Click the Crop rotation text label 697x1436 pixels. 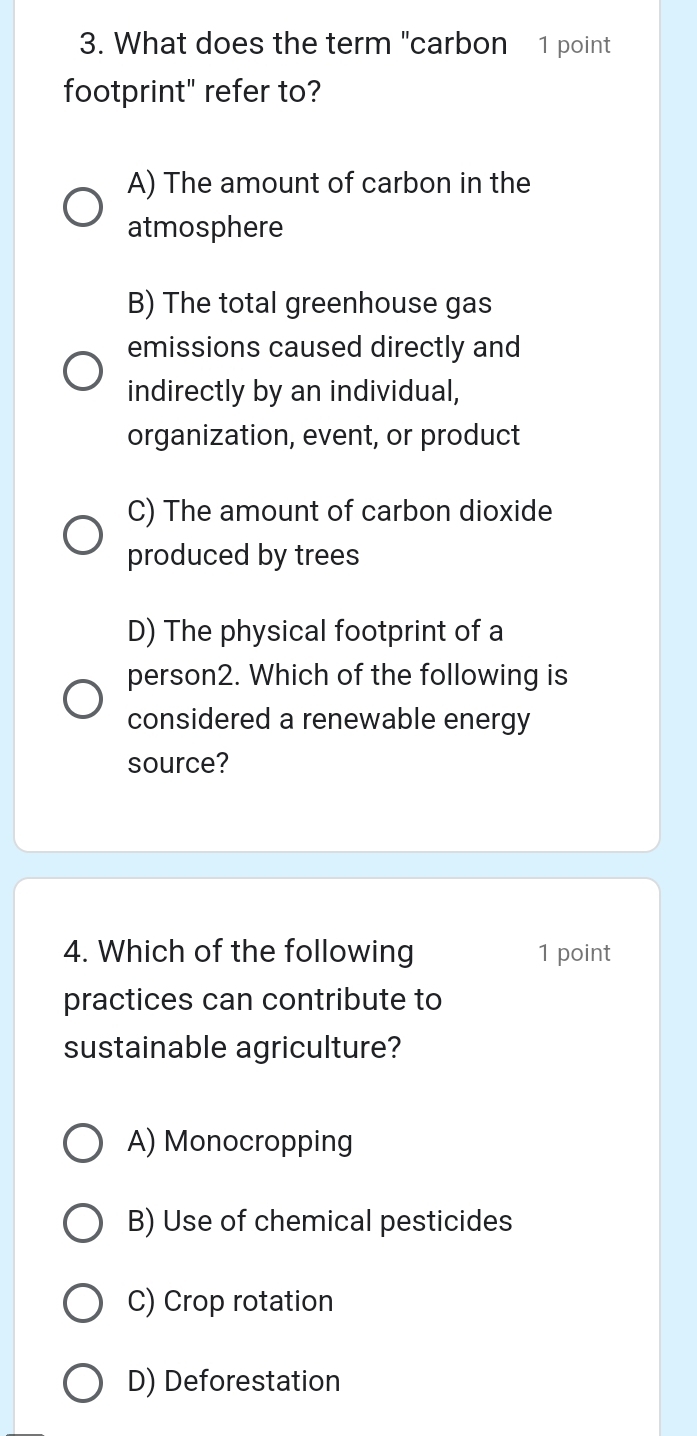coord(231,1302)
